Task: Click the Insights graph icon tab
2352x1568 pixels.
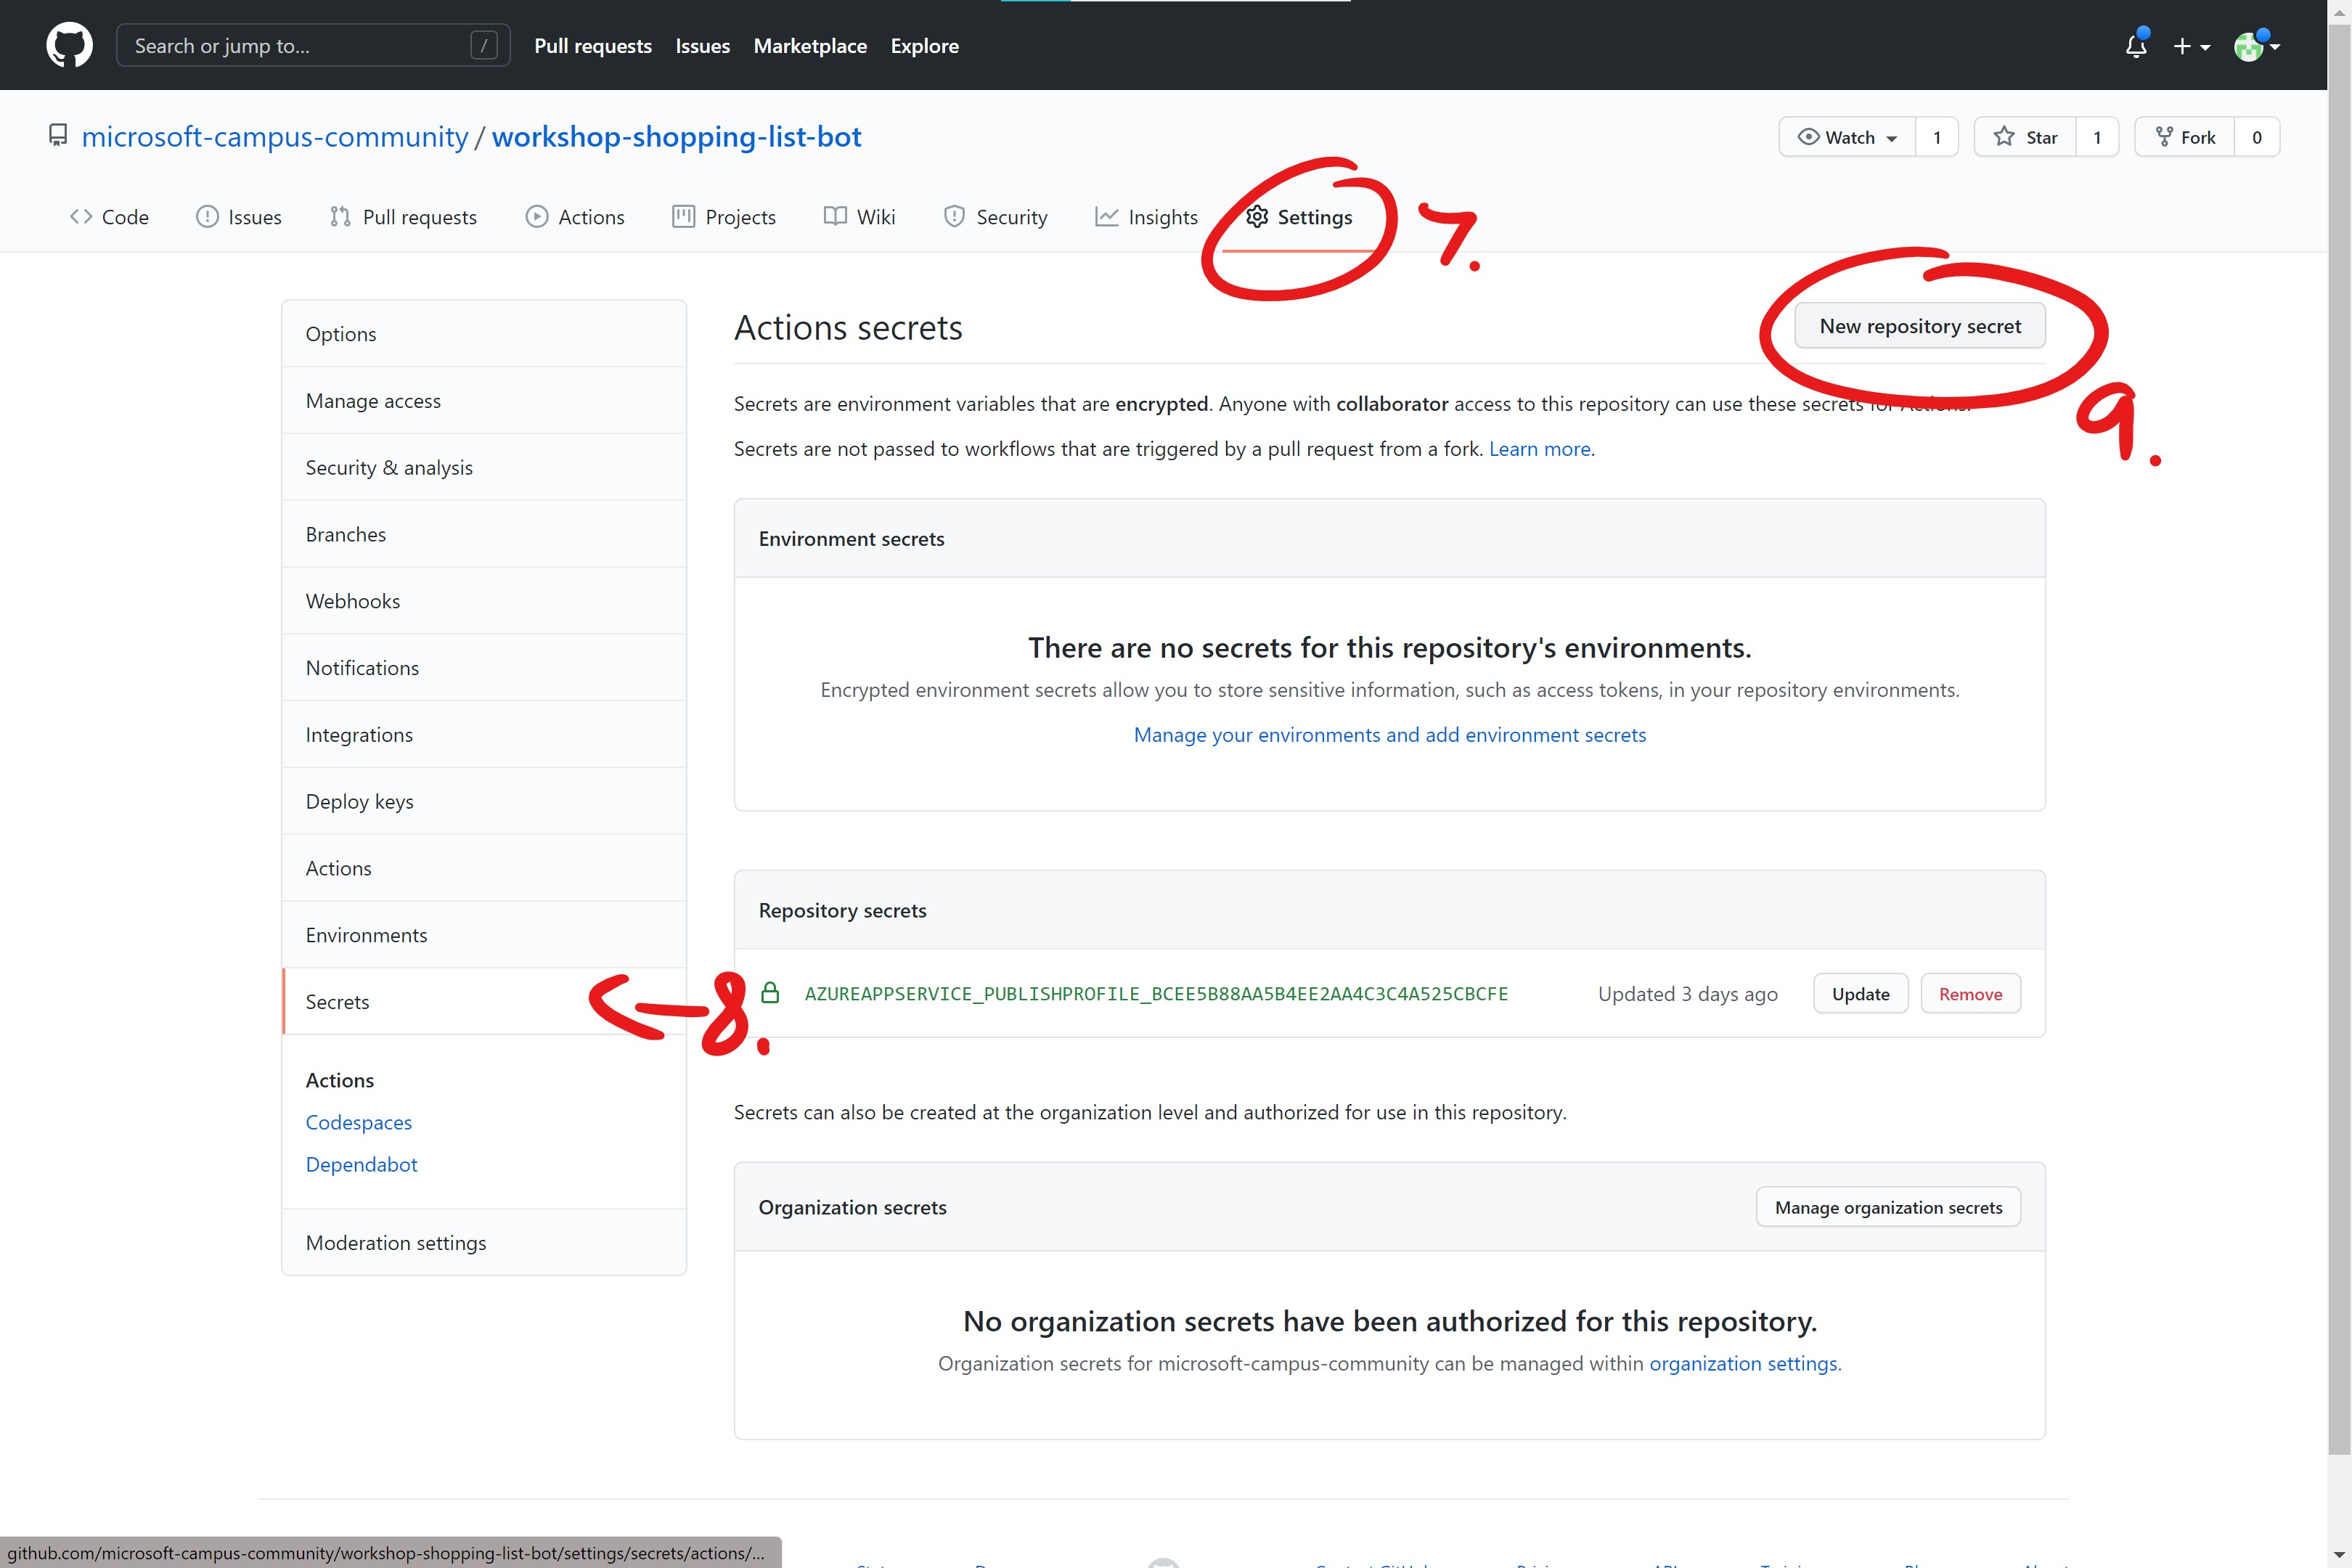Action: pyautogui.click(x=1146, y=217)
